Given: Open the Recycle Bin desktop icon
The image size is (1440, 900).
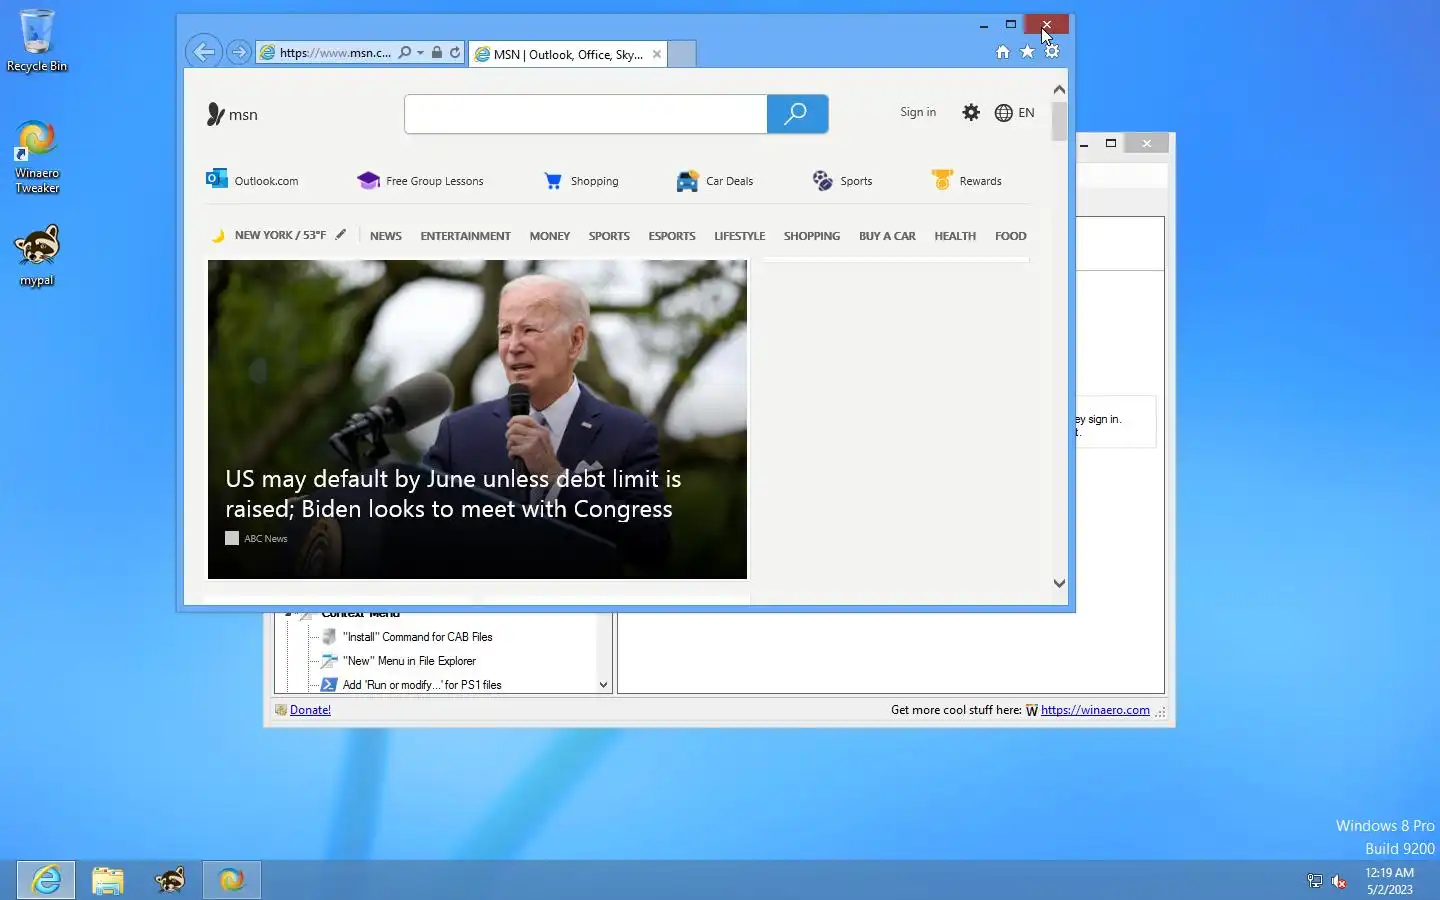Looking at the screenshot, I should [37, 41].
